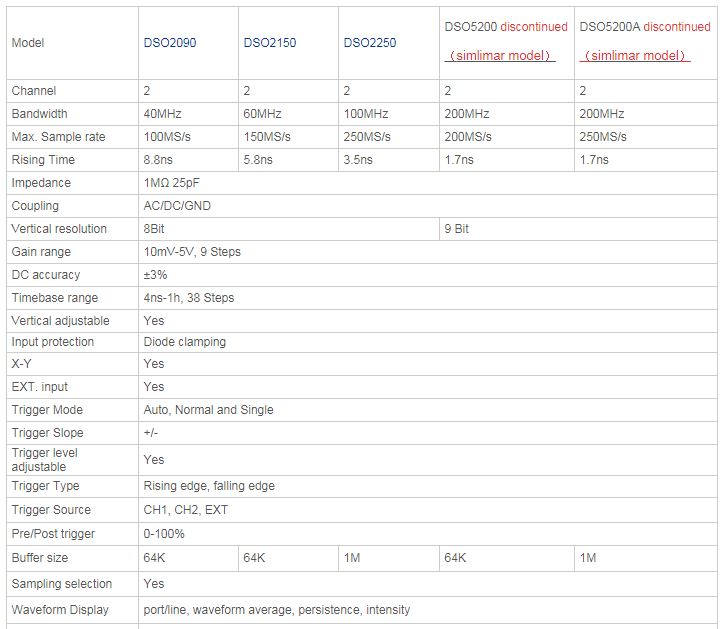Click 'Rising edge, falling edge' value

209,486
